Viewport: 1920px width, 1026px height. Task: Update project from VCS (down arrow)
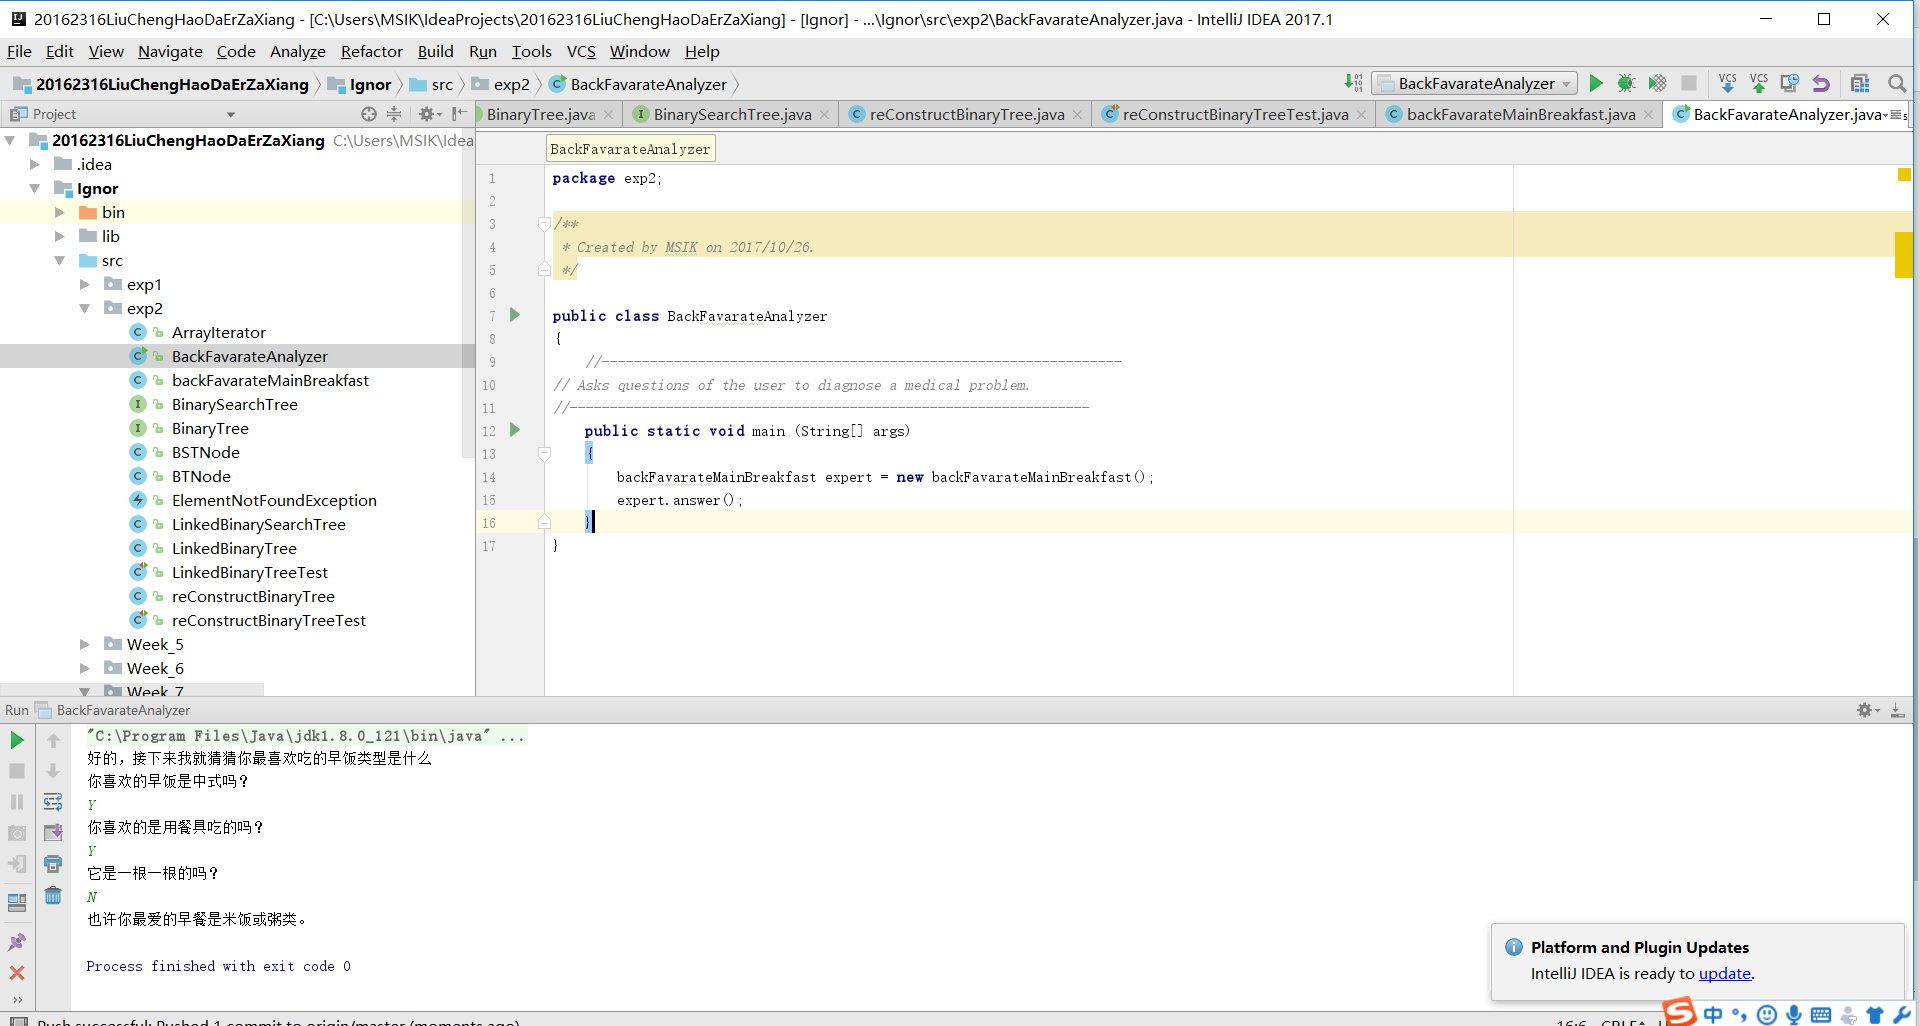pyautogui.click(x=1728, y=83)
